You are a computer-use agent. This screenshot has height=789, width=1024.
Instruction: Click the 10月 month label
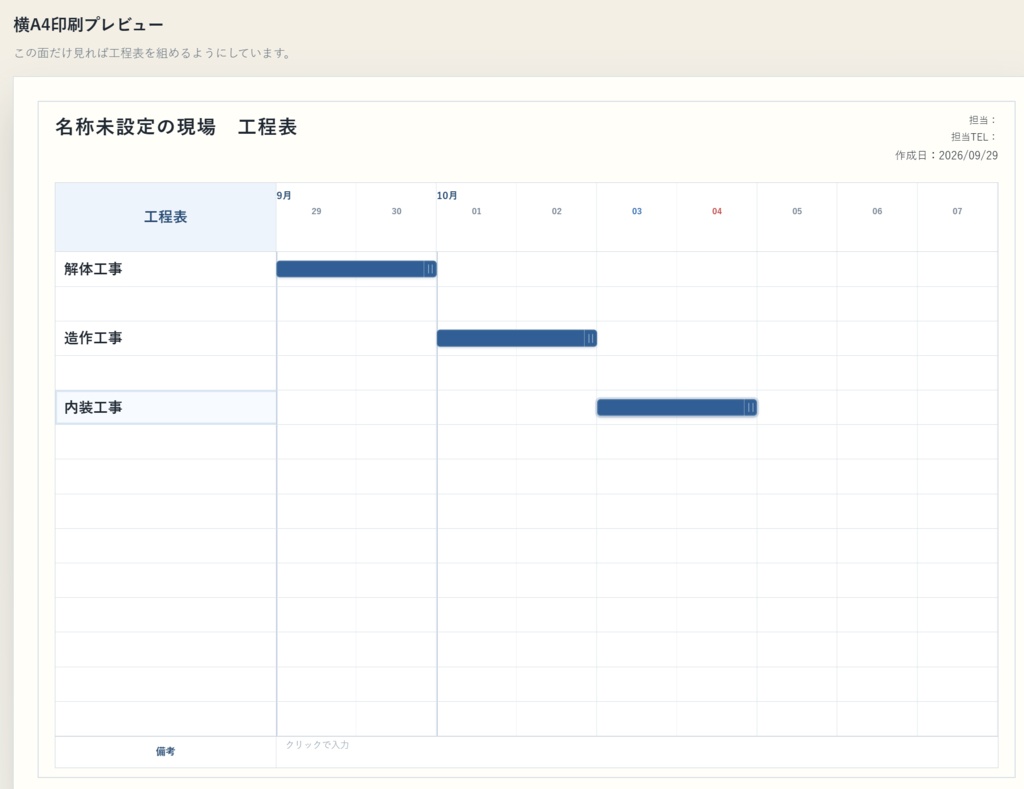pyautogui.click(x=447, y=195)
